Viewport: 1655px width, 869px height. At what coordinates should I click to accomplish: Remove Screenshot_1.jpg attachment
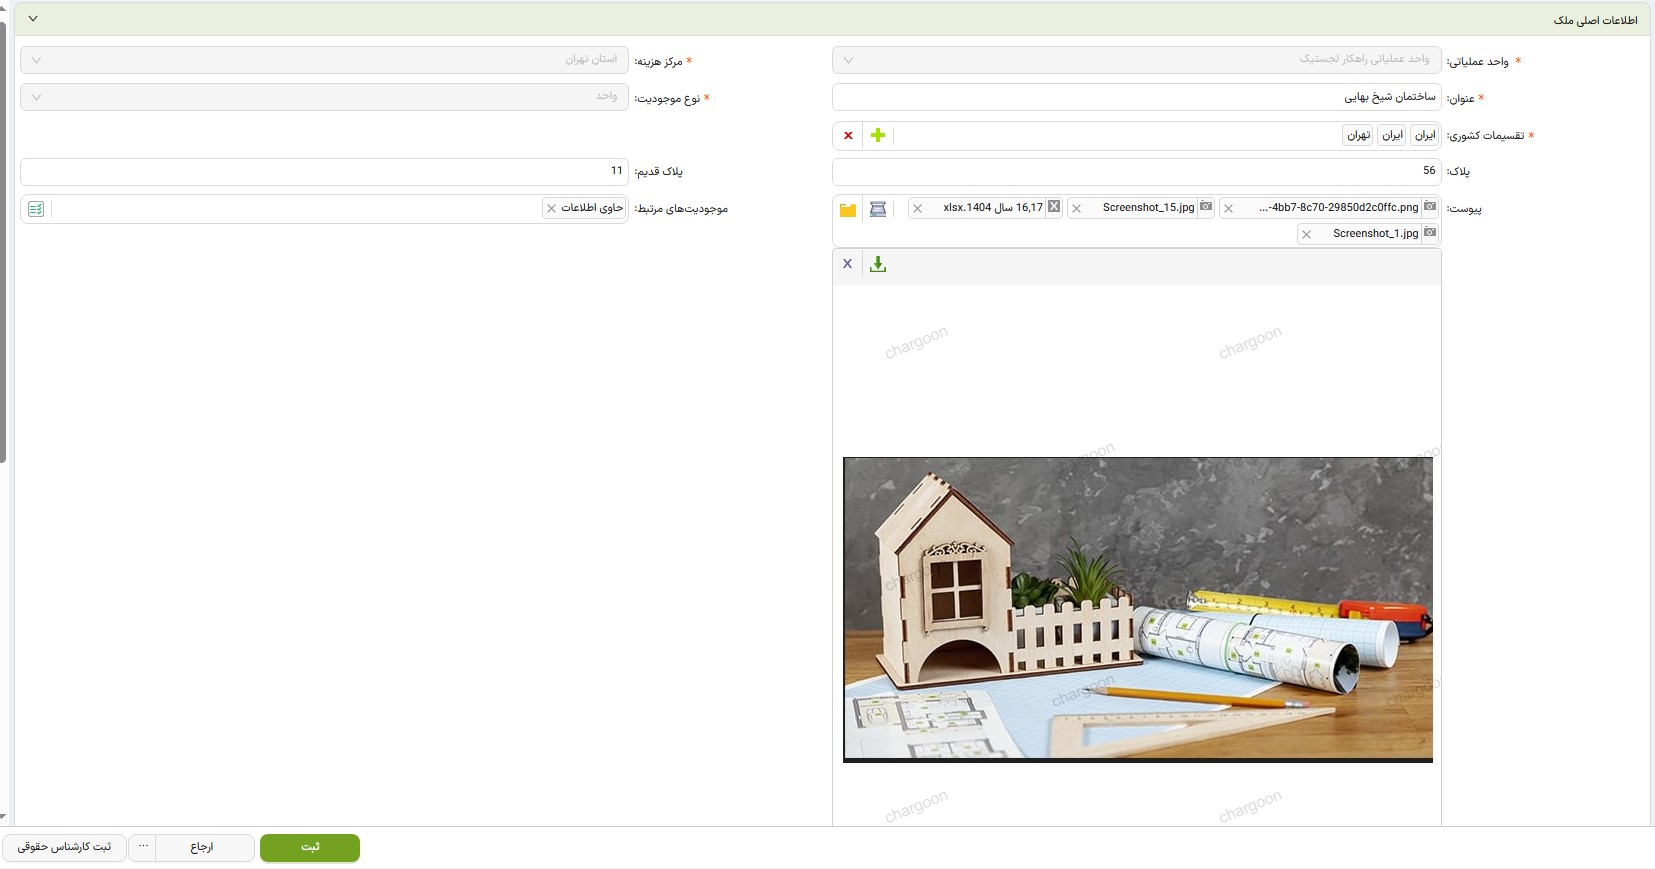pos(1306,235)
